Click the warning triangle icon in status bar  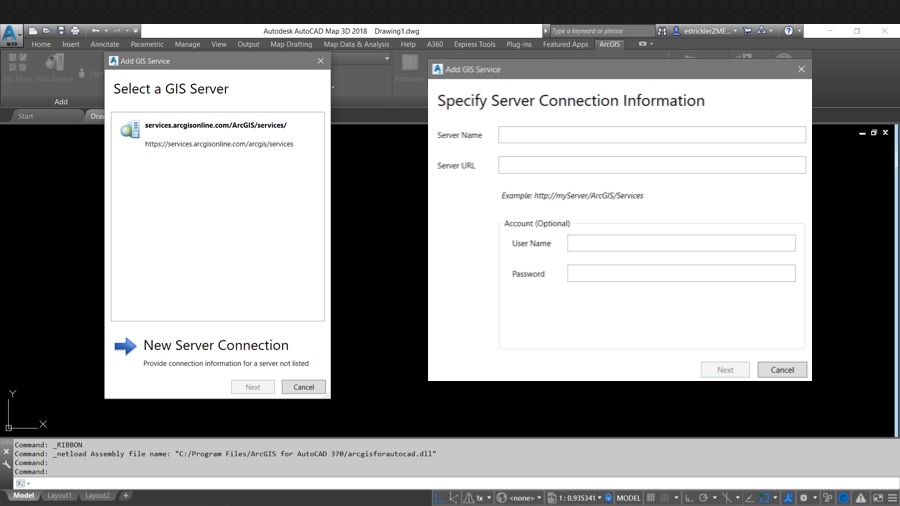861,498
